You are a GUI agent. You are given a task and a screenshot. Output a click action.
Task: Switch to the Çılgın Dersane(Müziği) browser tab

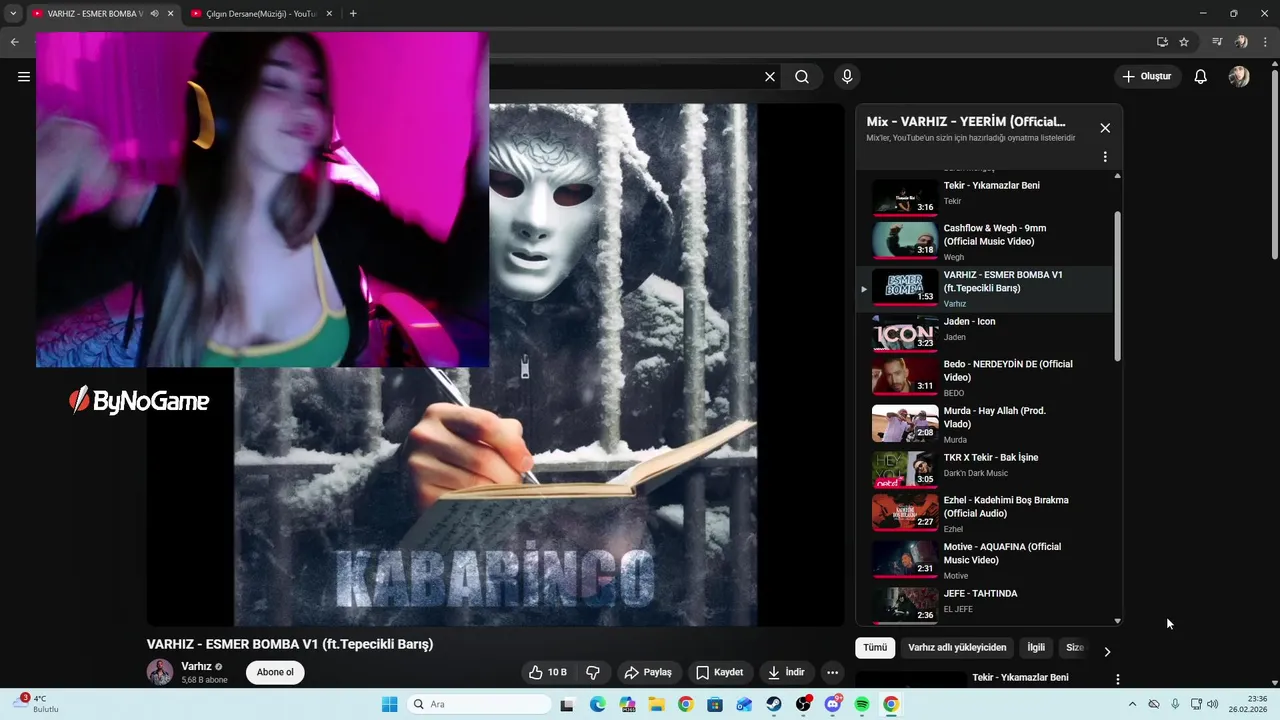click(x=262, y=14)
